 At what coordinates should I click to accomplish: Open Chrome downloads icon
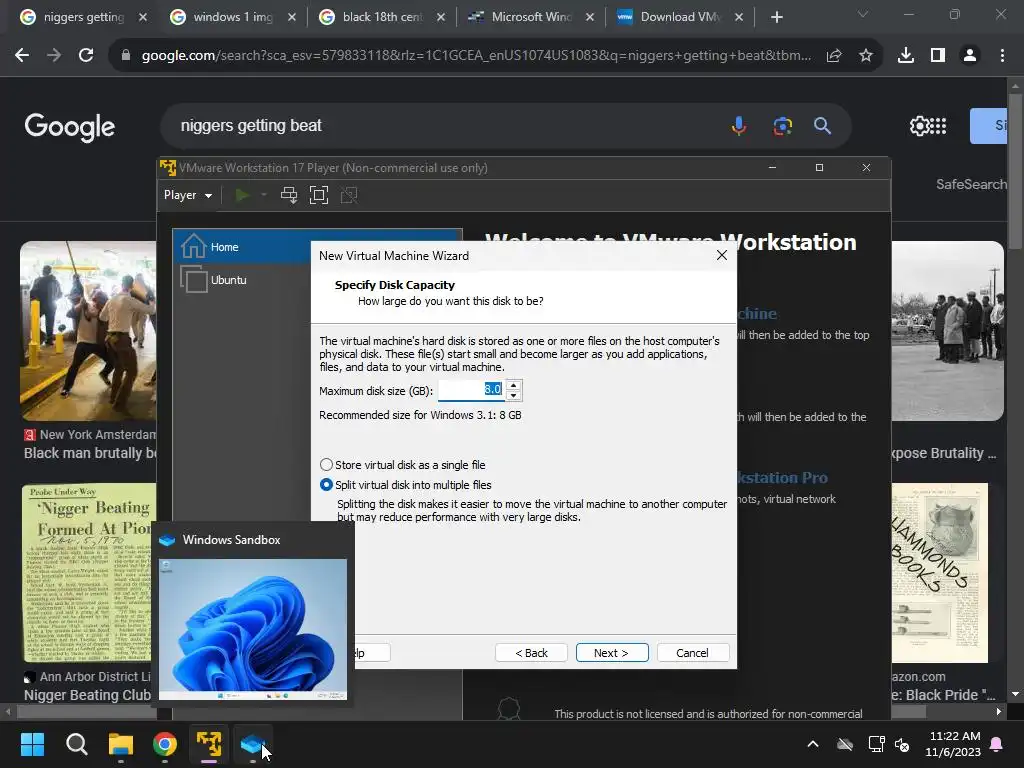pos(906,56)
